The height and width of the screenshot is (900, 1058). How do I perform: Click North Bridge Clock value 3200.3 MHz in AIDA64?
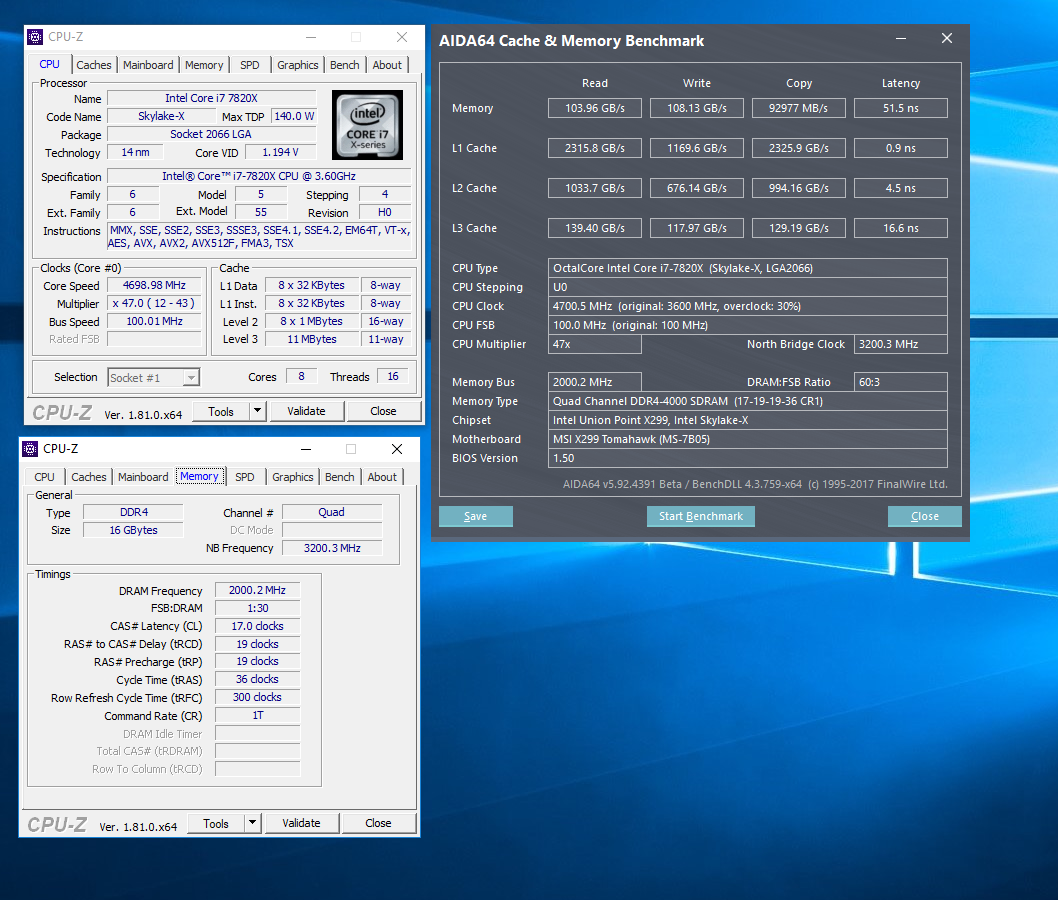[901, 344]
